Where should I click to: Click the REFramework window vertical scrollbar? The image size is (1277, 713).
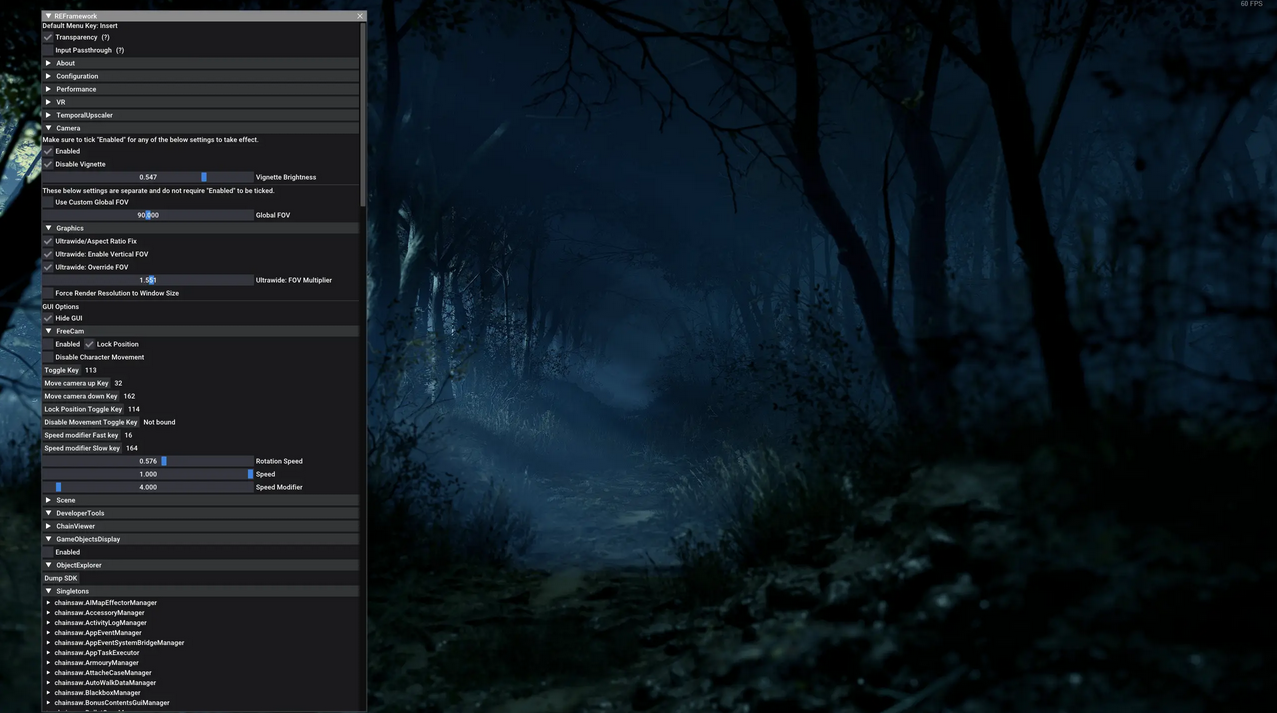pos(363,114)
